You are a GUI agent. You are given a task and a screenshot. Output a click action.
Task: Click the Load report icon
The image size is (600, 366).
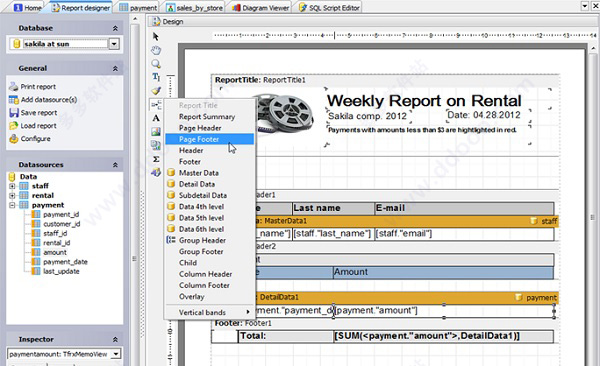click(x=14, y=126)
